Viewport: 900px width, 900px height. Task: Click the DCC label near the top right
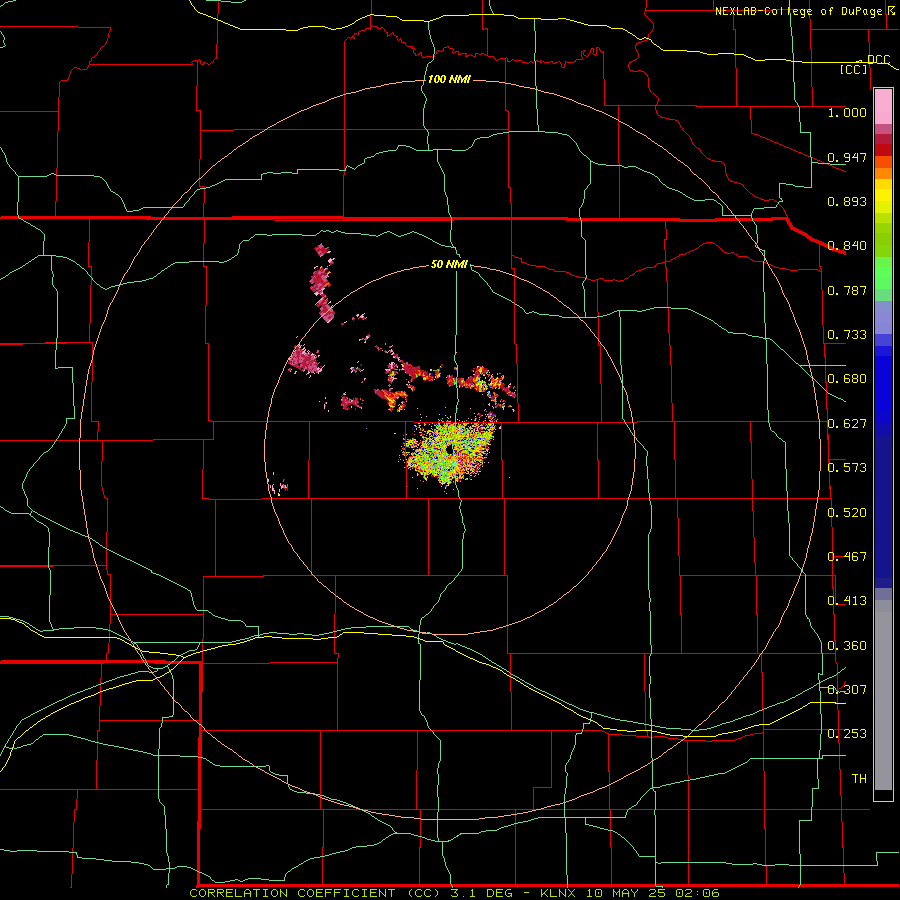pyautogui.click(x=878, y=60)
